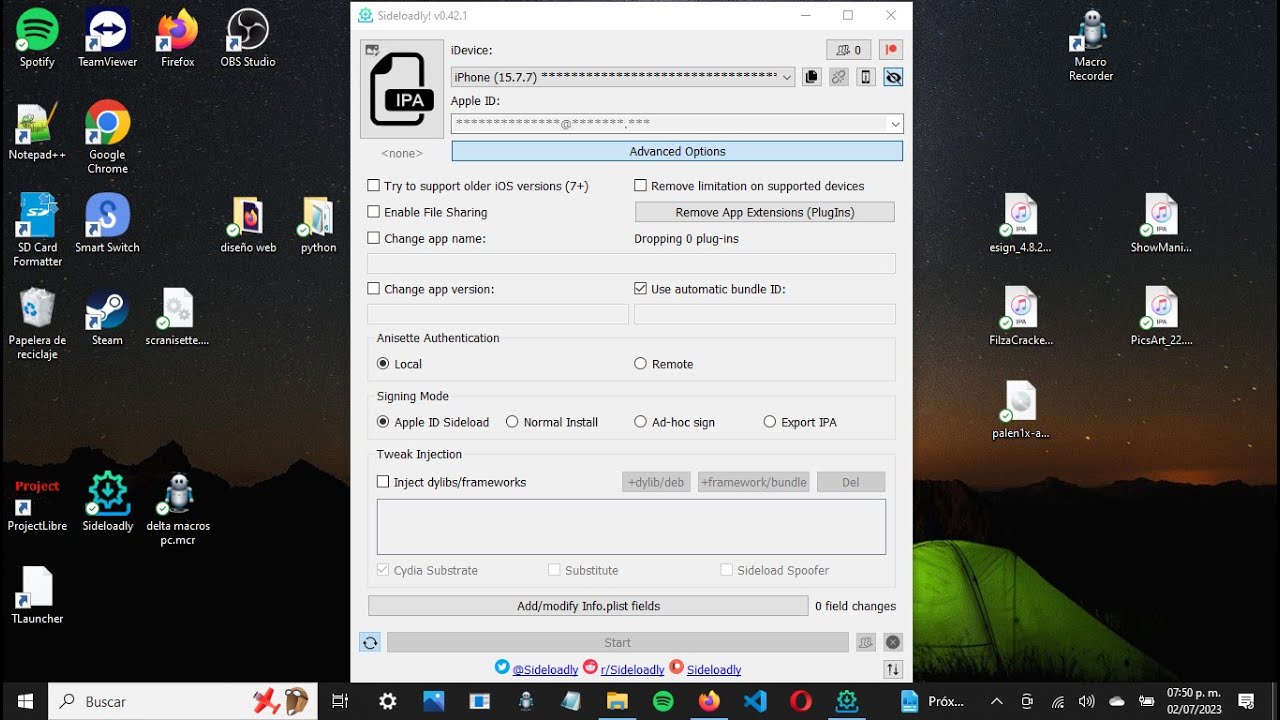
Task: Open File Explorer from taskbar
Action: 617,701
